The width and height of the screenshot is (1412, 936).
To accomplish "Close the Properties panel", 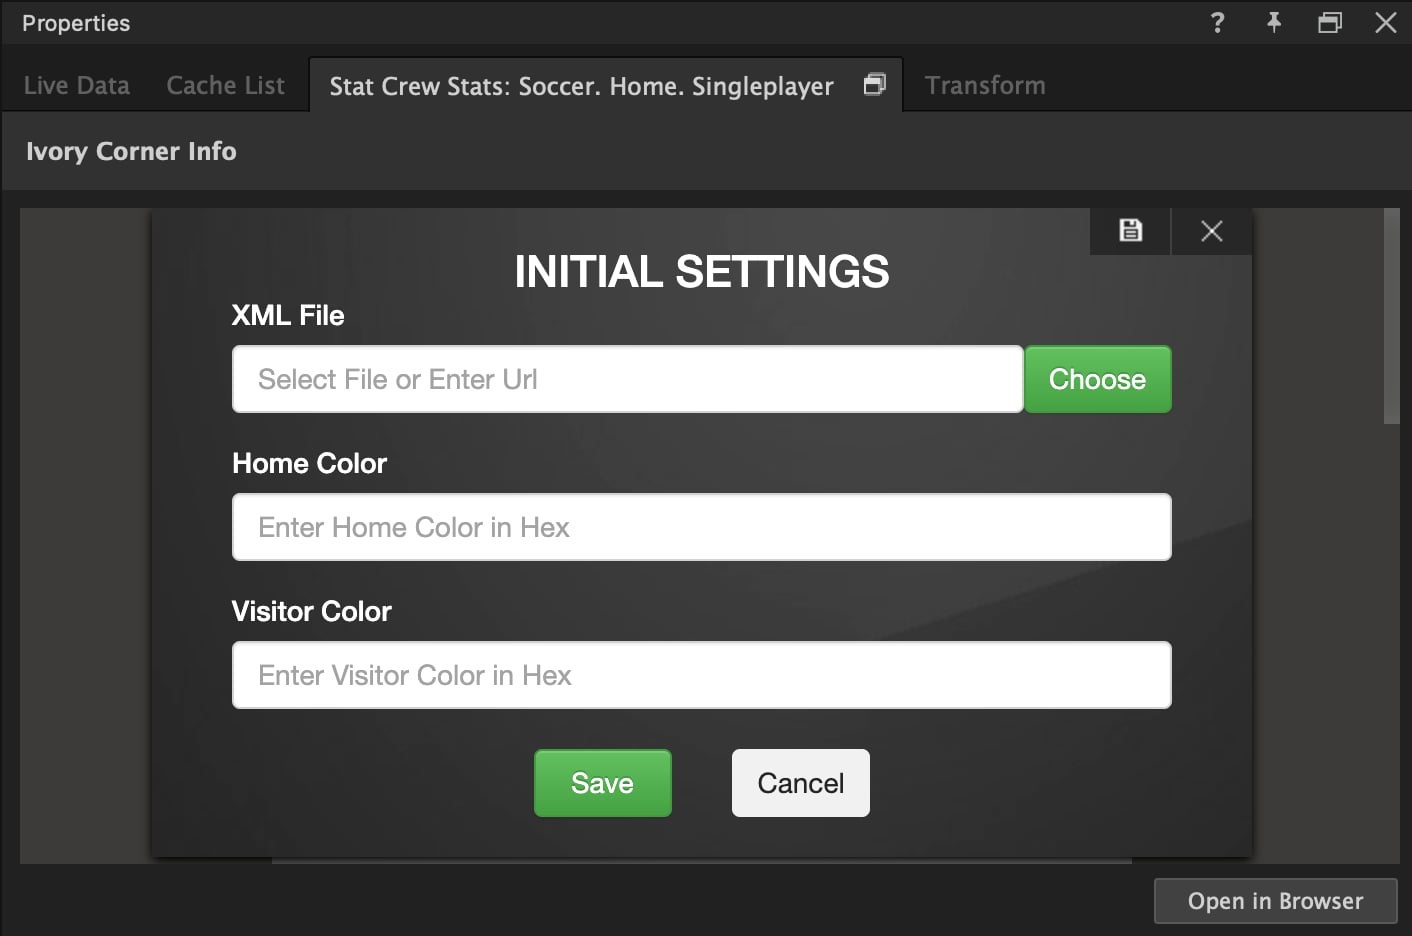I will (x=1386, y=23).
